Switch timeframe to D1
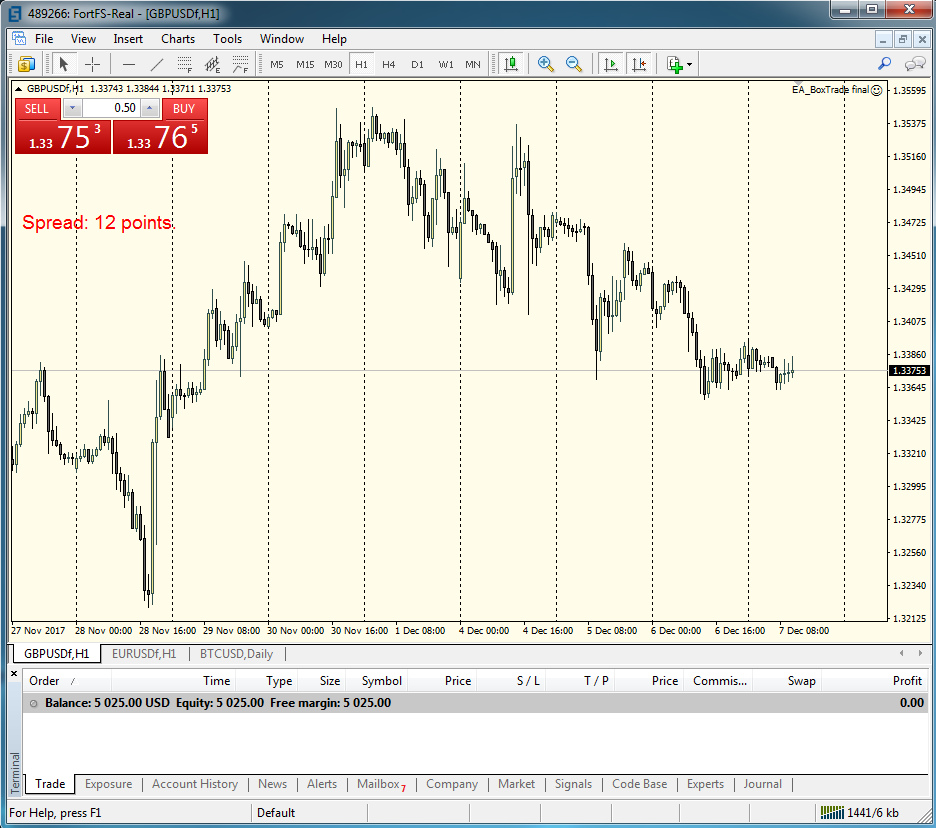 coord(417,64)
